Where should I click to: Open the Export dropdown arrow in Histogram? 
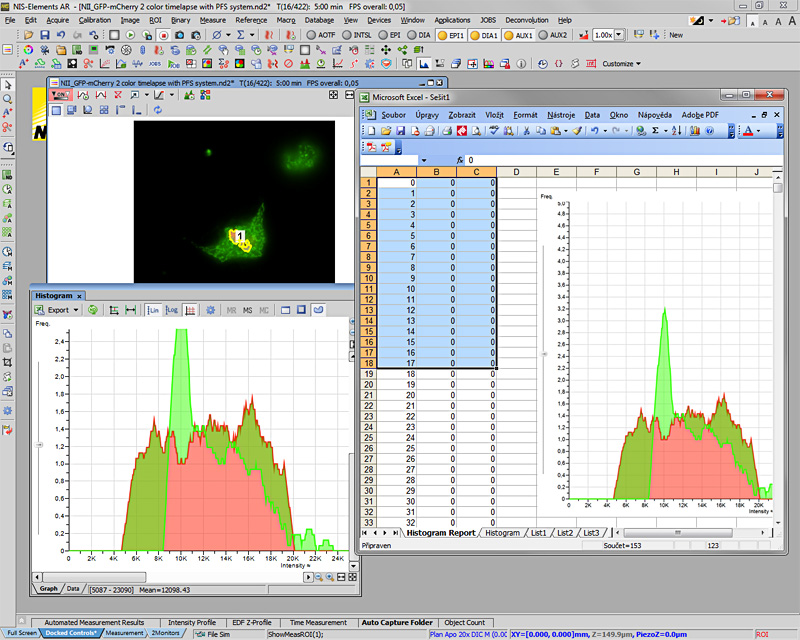point(76,310)
